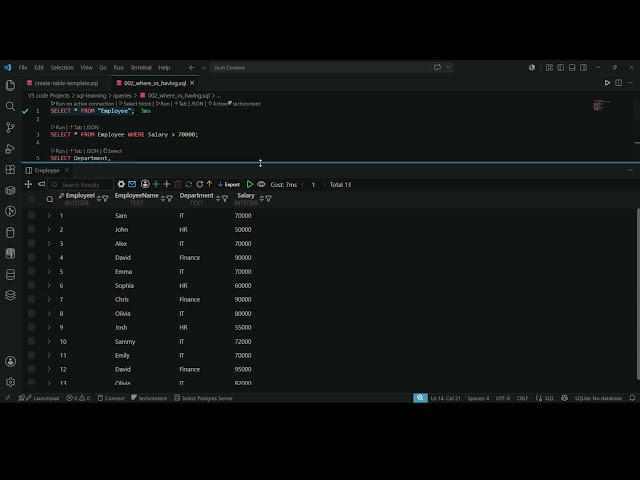The height and width of the screenshot is (480, 640).
Task: Click the Finance cell in row 12
Action: pos(189,369)
